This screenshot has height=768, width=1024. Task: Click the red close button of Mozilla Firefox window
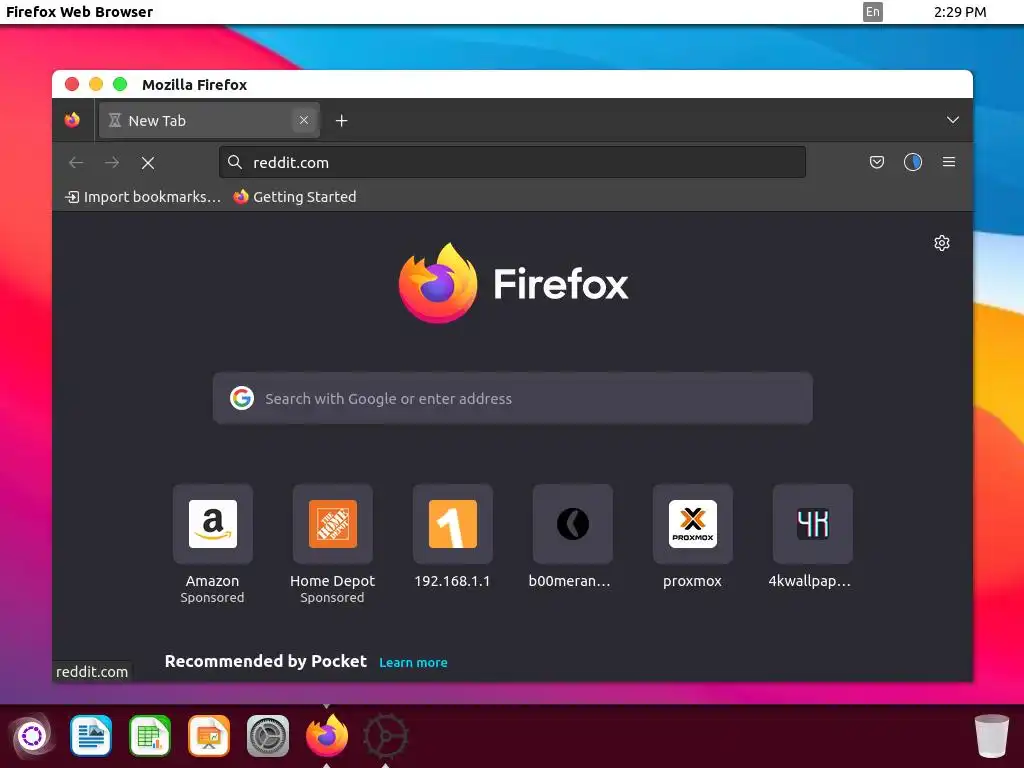72,84
